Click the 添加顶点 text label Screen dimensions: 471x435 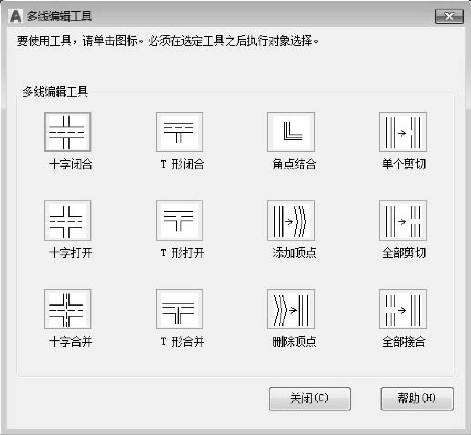pyautogui.click(x=294, y=253)
